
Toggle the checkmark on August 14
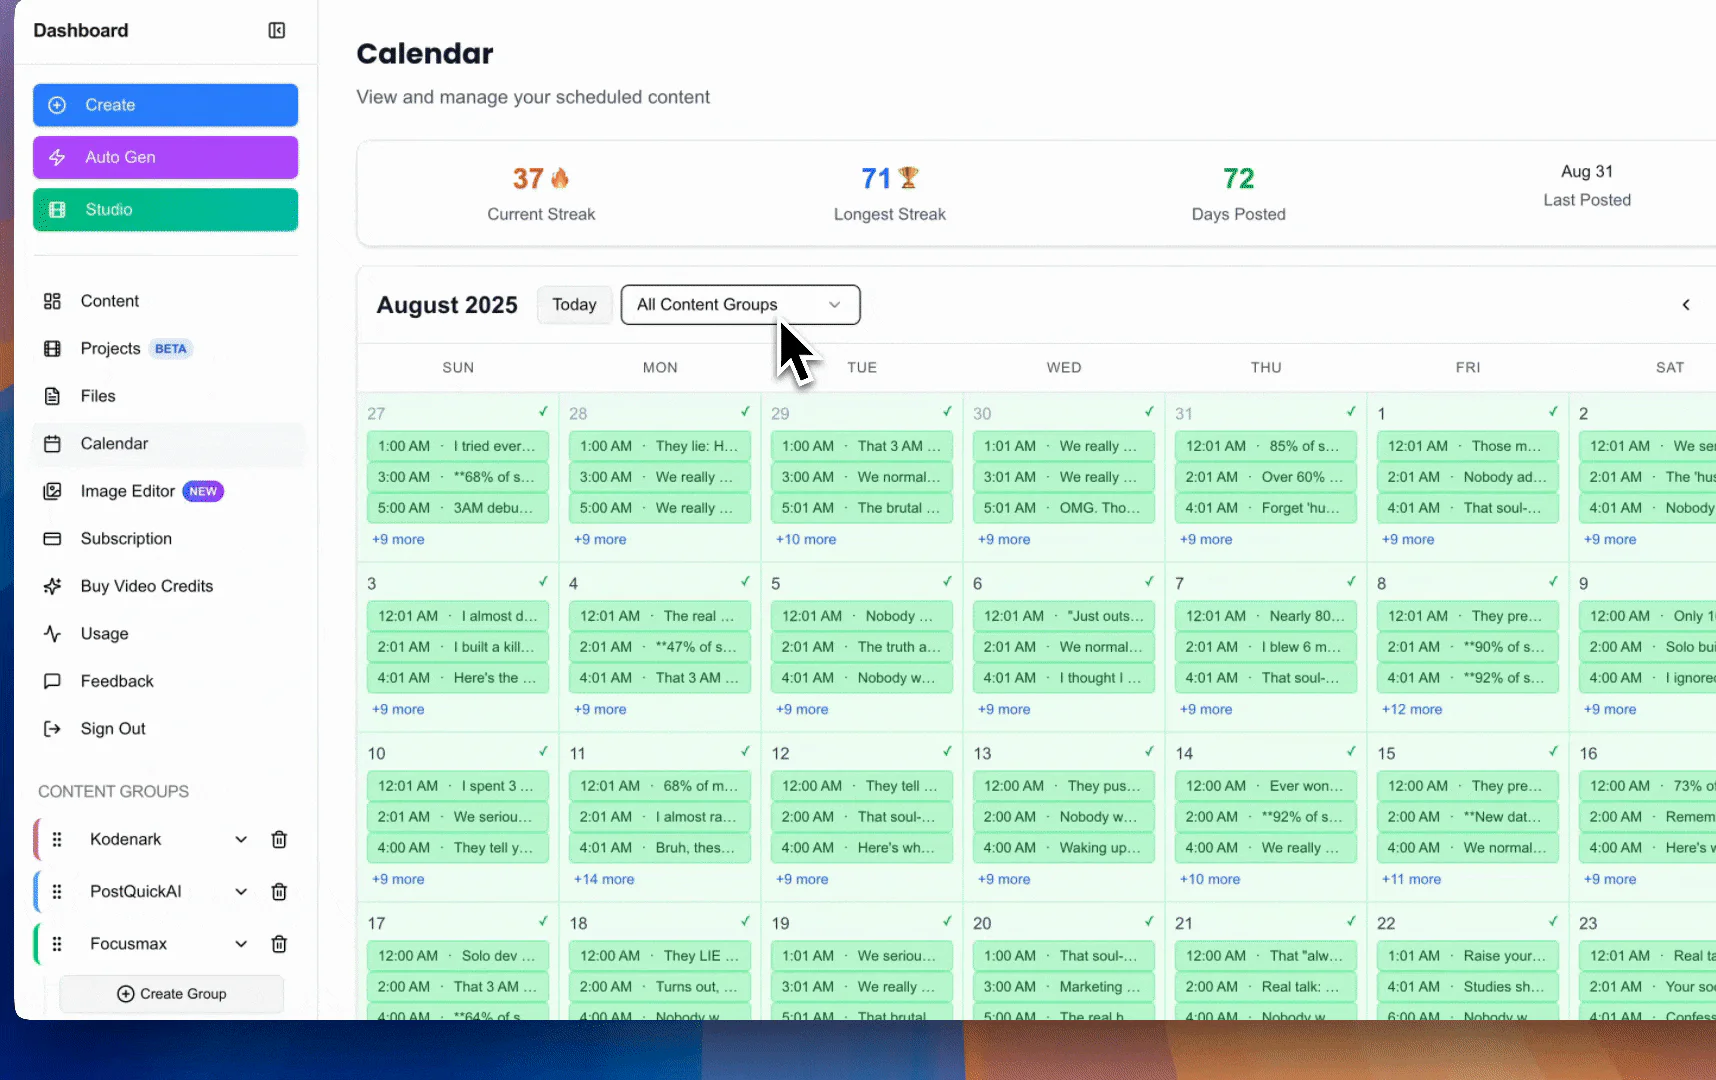point(1350,751)
